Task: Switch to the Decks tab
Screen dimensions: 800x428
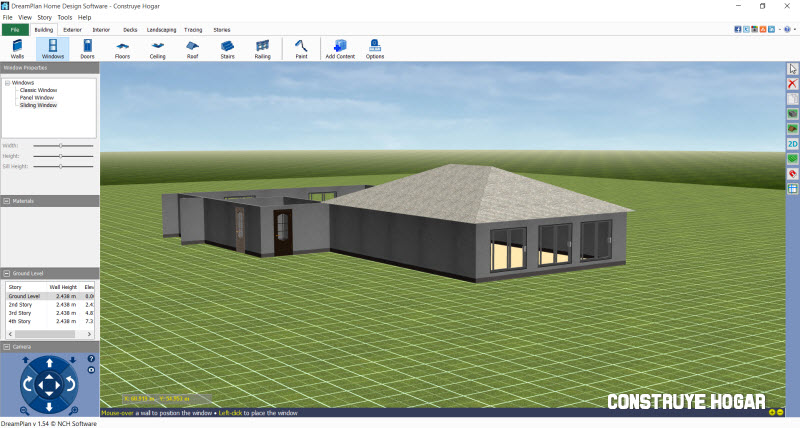Action: coord(130,30)
